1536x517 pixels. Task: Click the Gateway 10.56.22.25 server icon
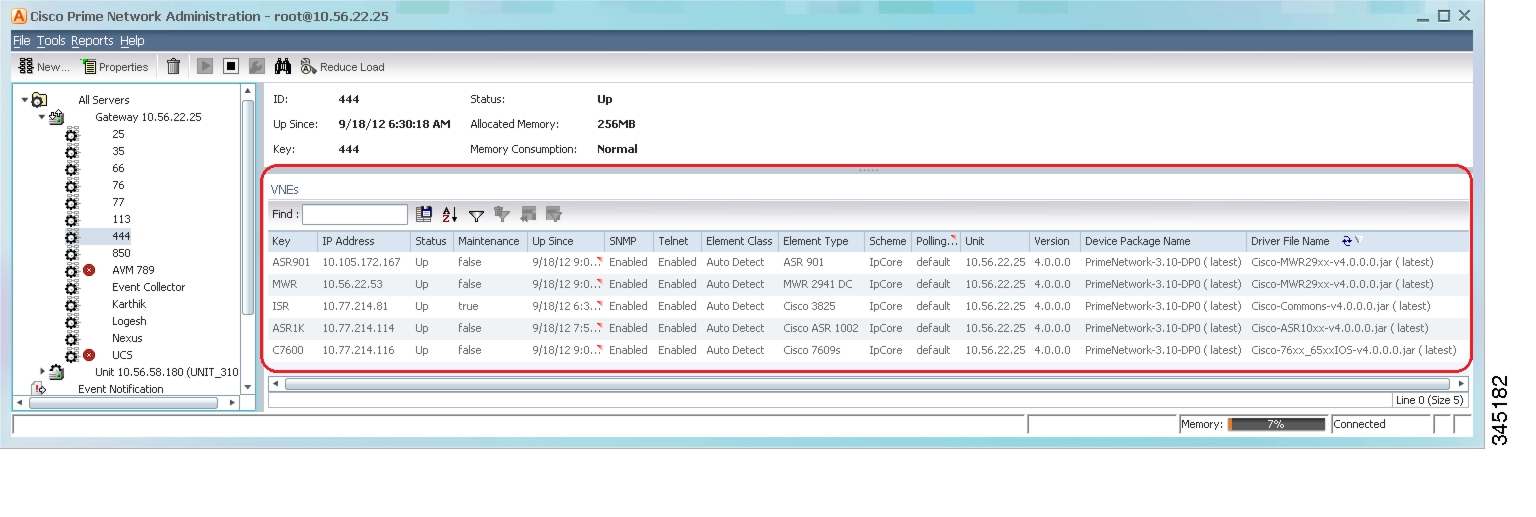tap(56, 117)
